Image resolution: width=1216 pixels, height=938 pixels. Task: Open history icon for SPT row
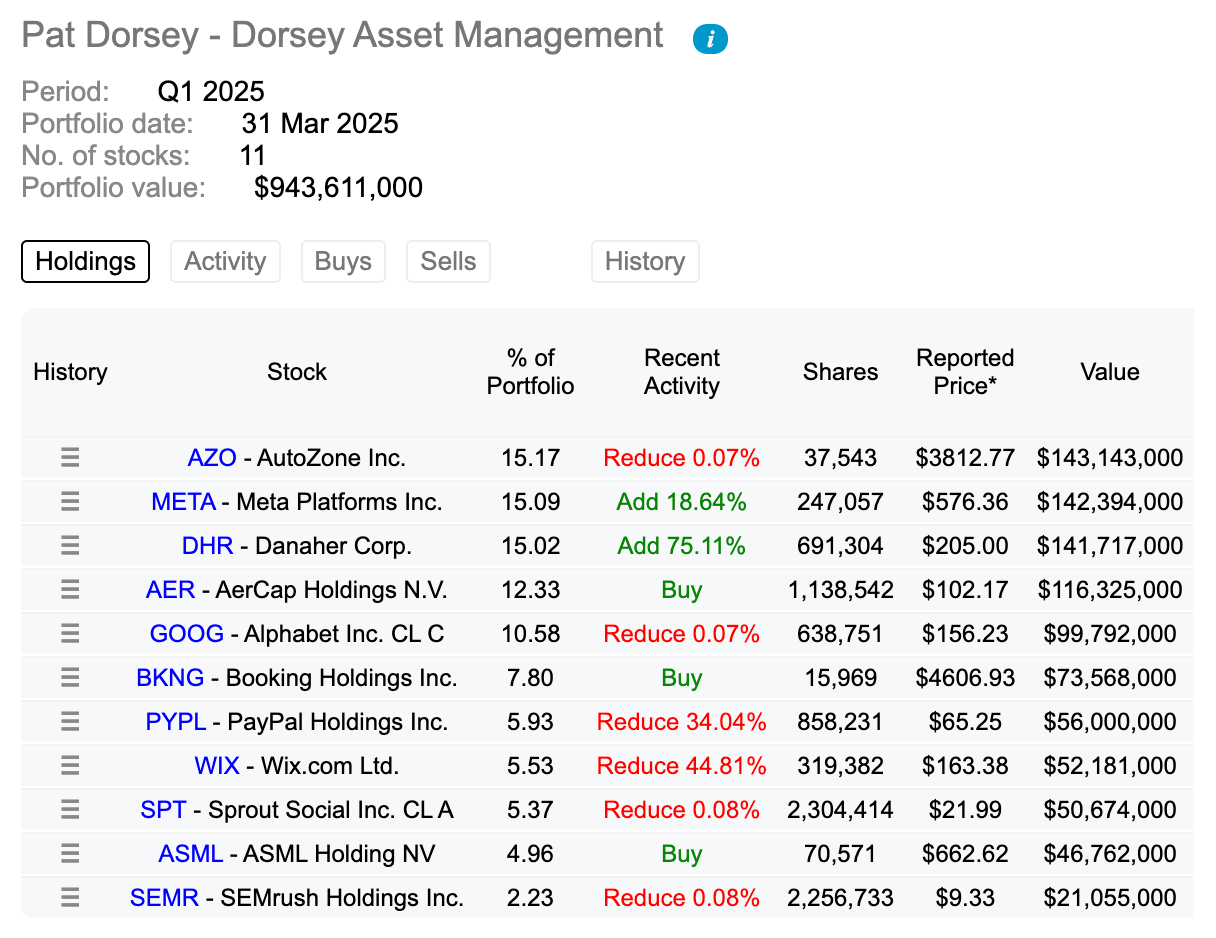[70, 810]
